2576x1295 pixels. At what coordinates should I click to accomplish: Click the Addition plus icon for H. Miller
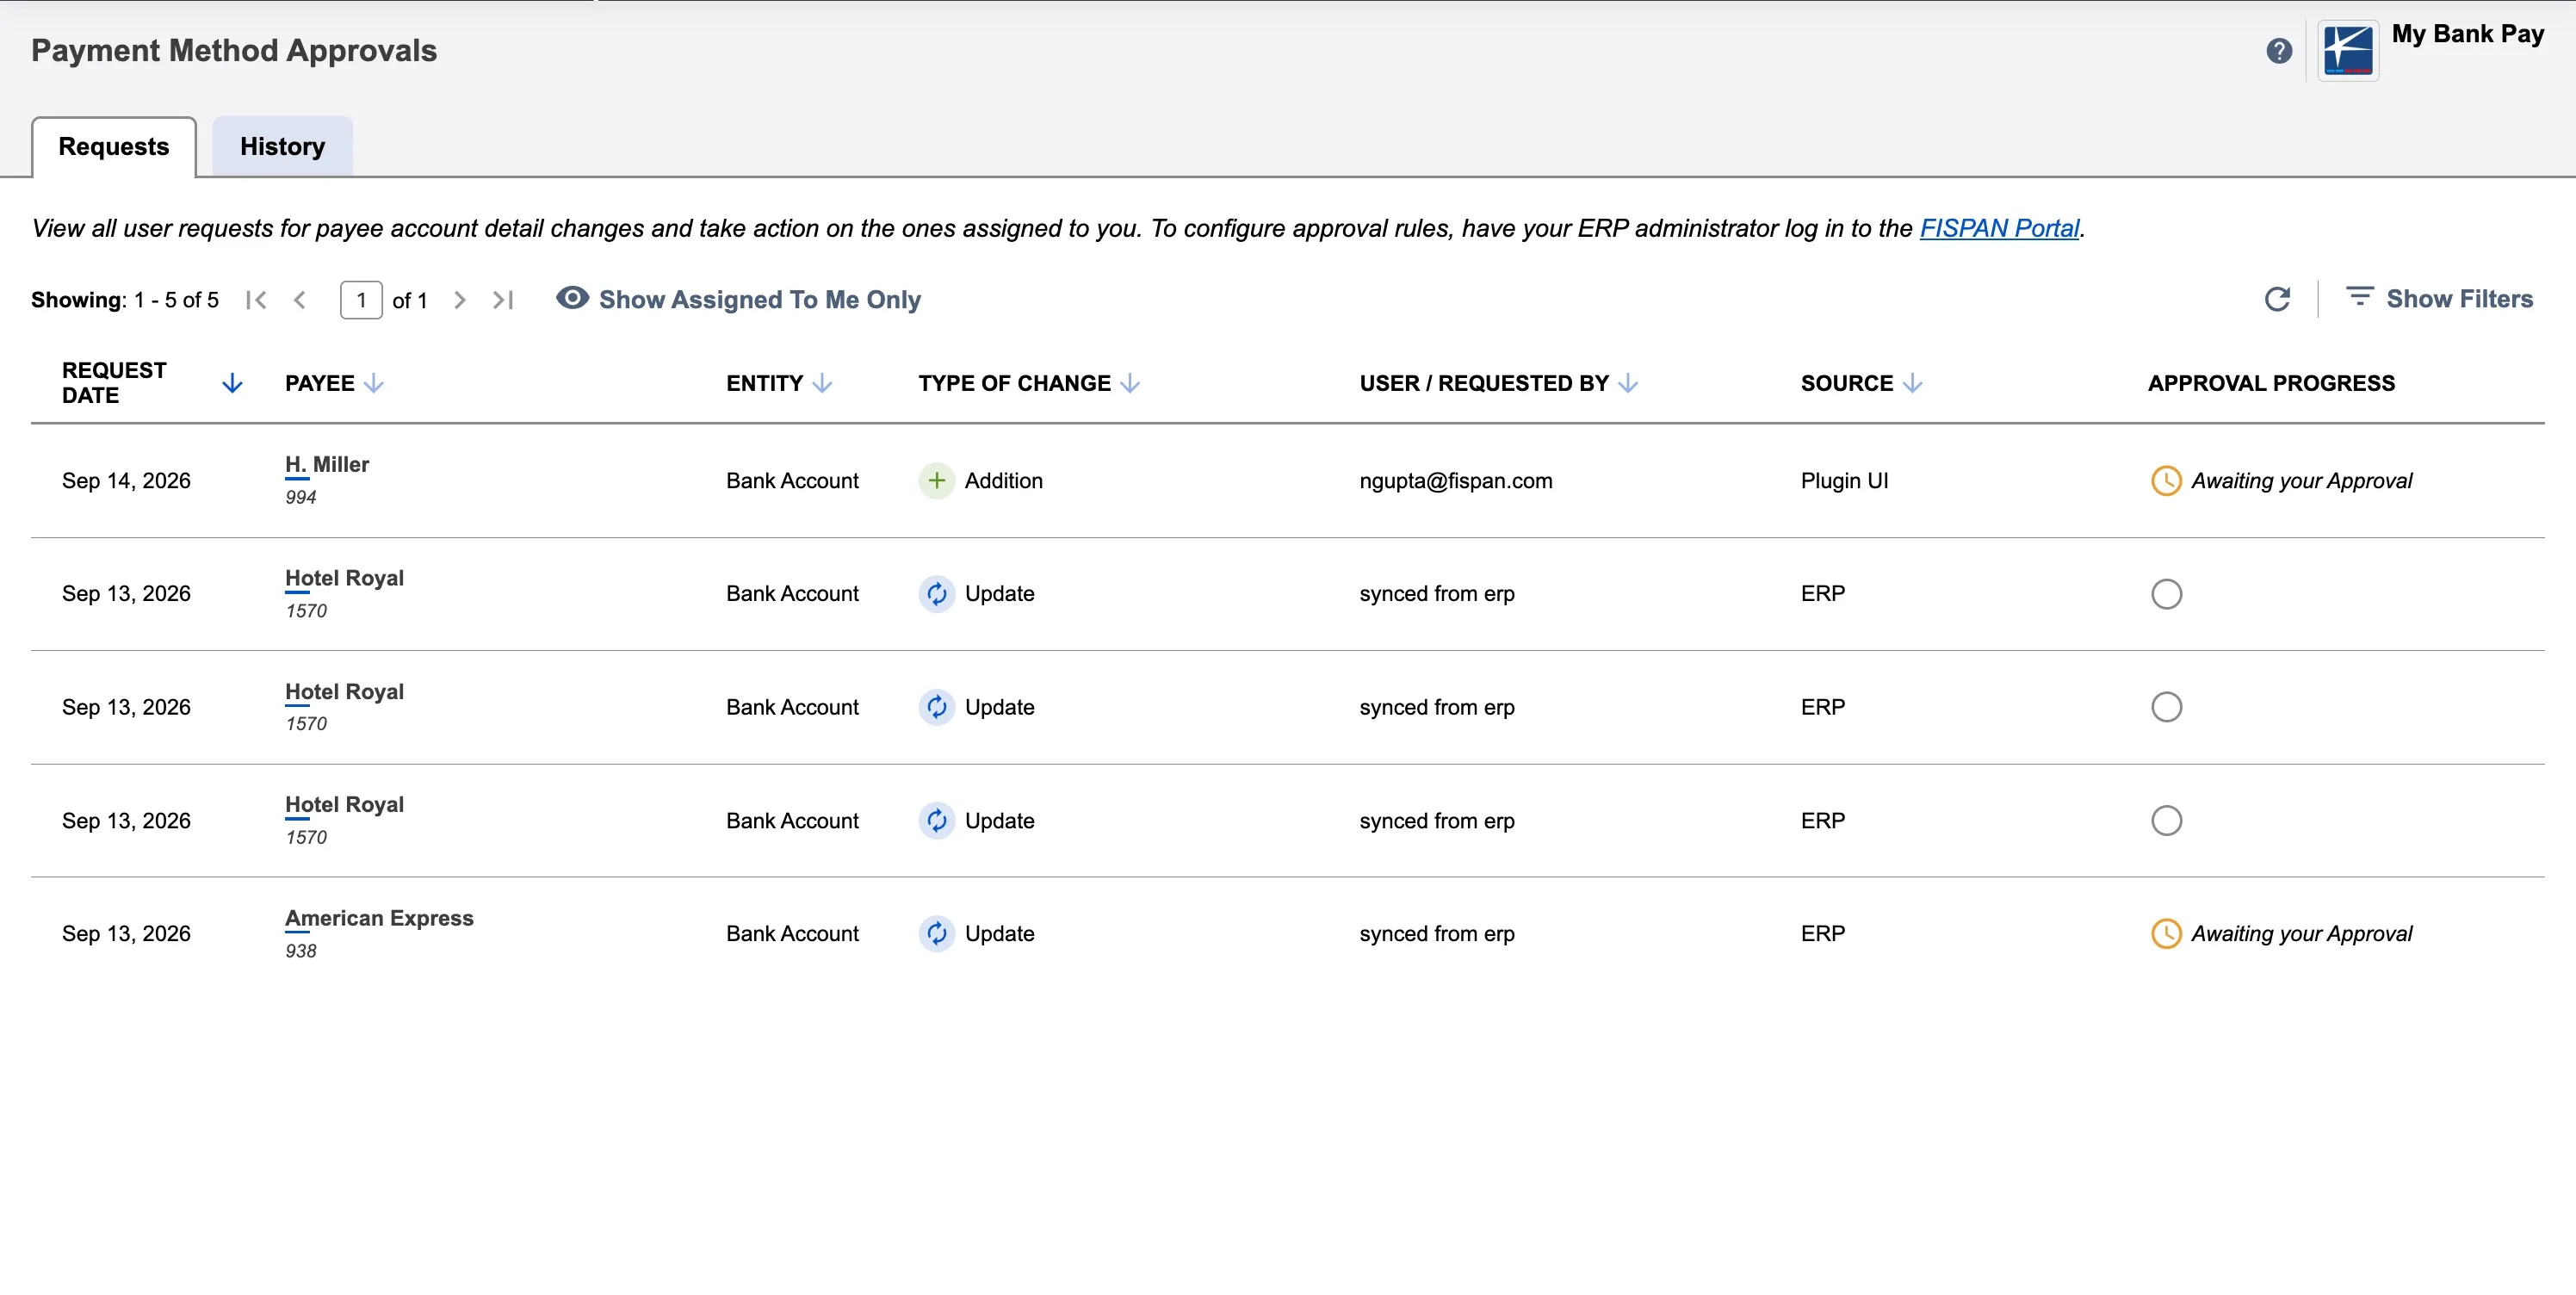pos(936,481)
